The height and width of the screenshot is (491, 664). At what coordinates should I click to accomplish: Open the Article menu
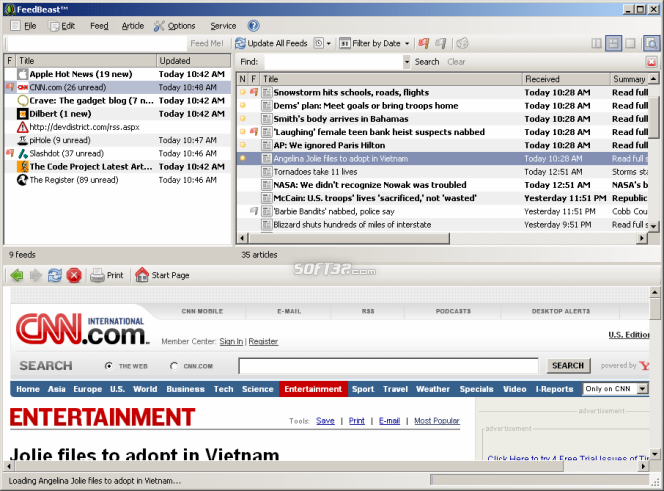click(133, 26)
